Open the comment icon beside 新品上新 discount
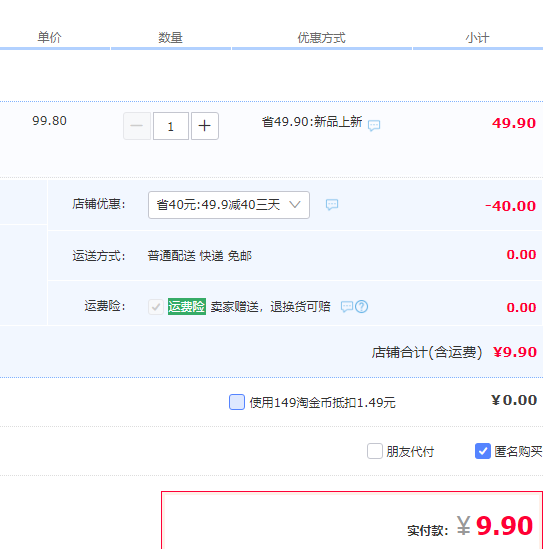This screenshot has height=549, width=555. point(374,126)
